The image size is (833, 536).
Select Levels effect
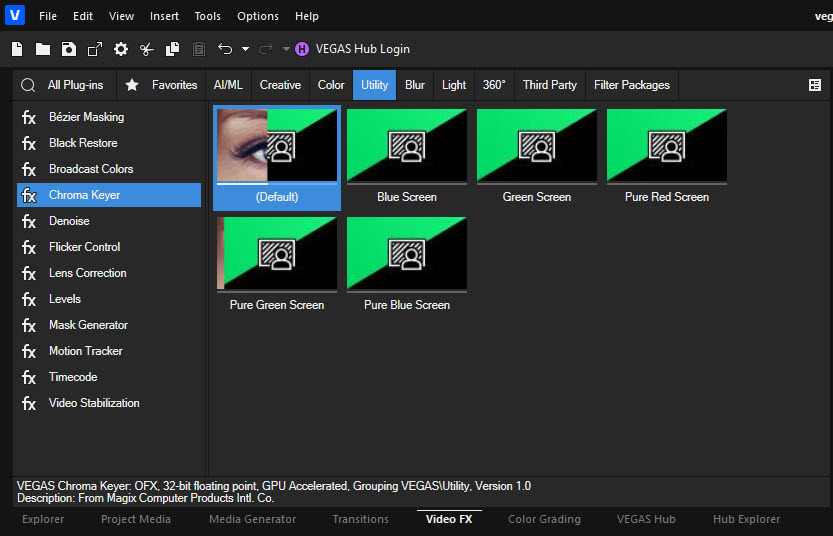pos(109,299)
